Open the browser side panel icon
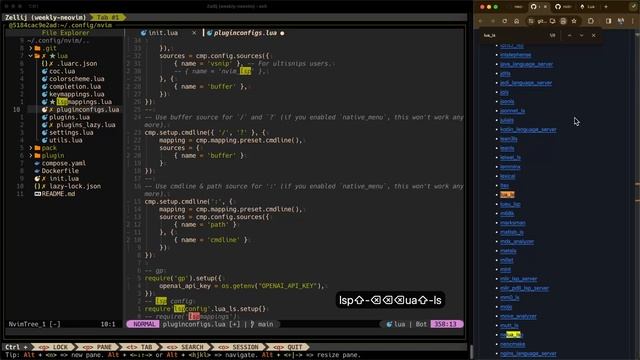 609,21
